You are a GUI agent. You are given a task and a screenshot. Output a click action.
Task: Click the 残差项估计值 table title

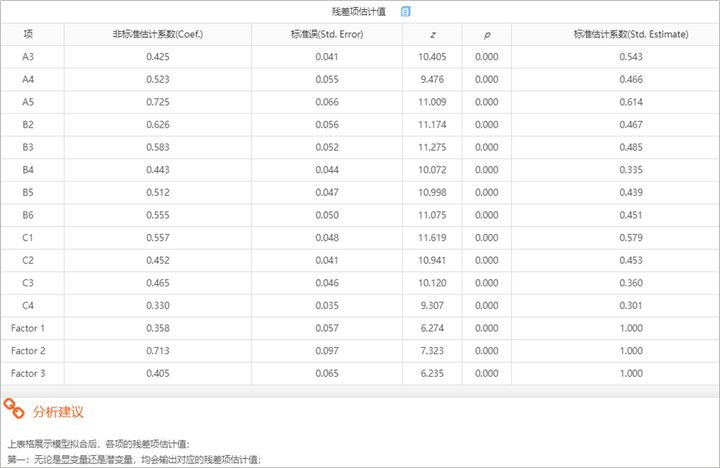coord(359,11)
